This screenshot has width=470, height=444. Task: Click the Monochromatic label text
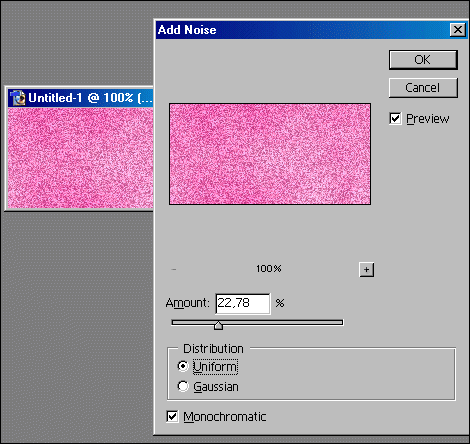(225, 417)
